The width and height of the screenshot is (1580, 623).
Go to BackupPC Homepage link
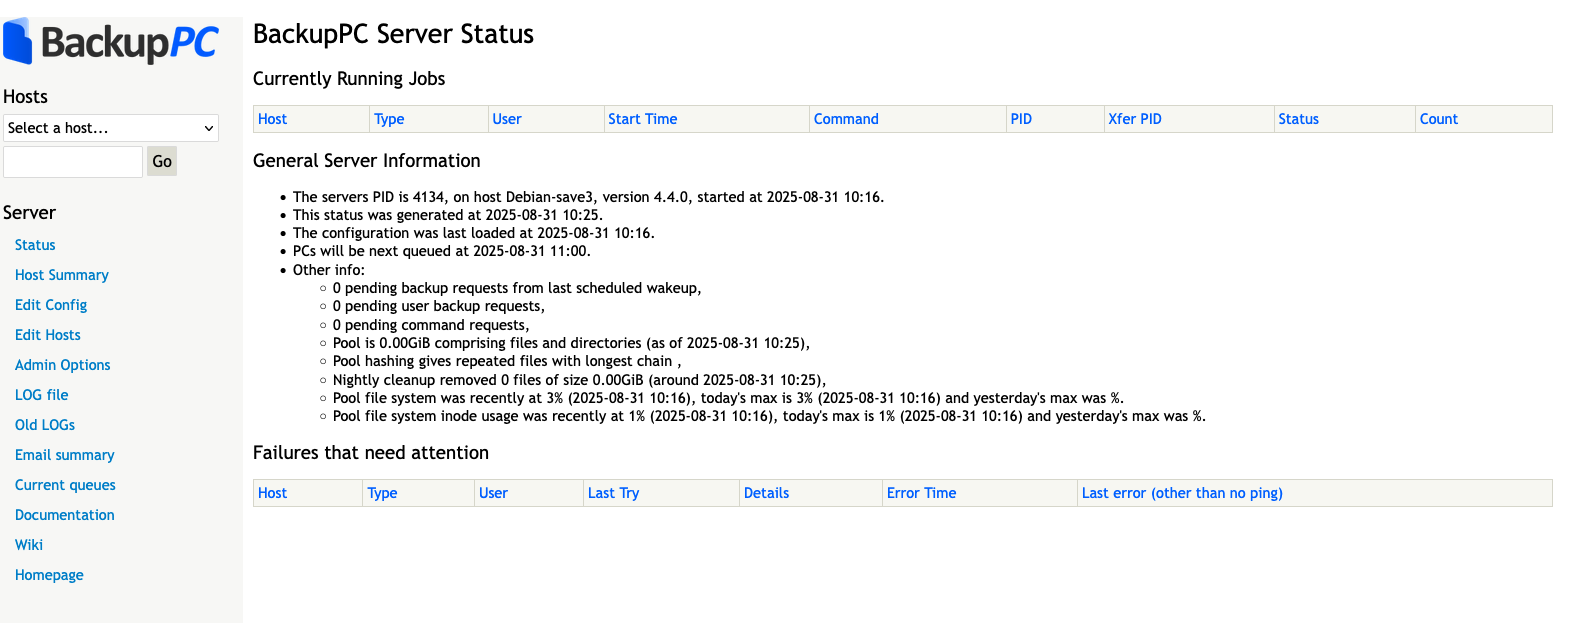tap(49, 575)
